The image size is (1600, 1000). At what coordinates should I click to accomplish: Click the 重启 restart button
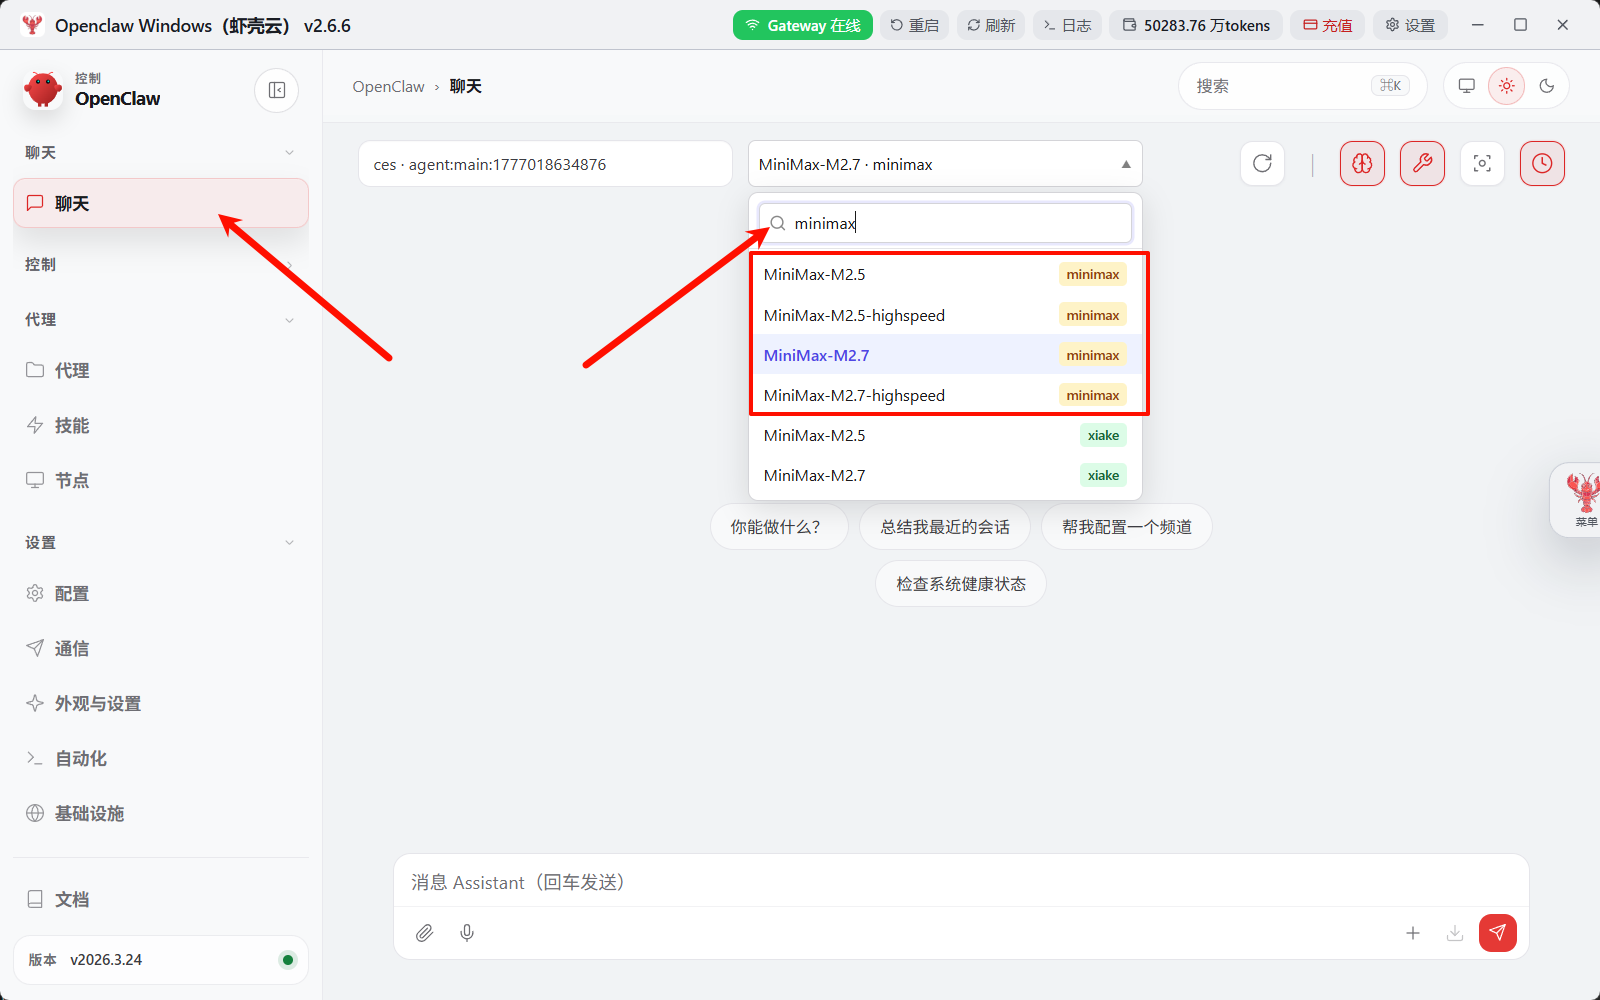tap(915, 25)
